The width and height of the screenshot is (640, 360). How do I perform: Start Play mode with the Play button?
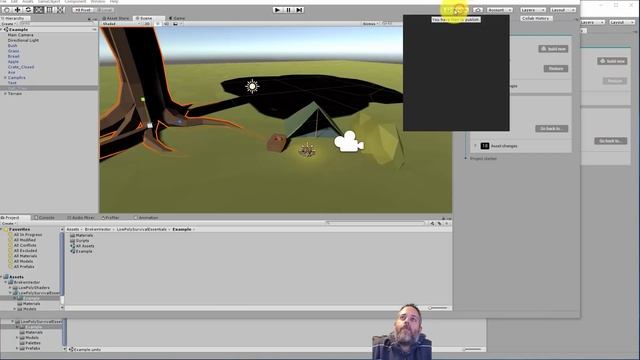point(278,10)
